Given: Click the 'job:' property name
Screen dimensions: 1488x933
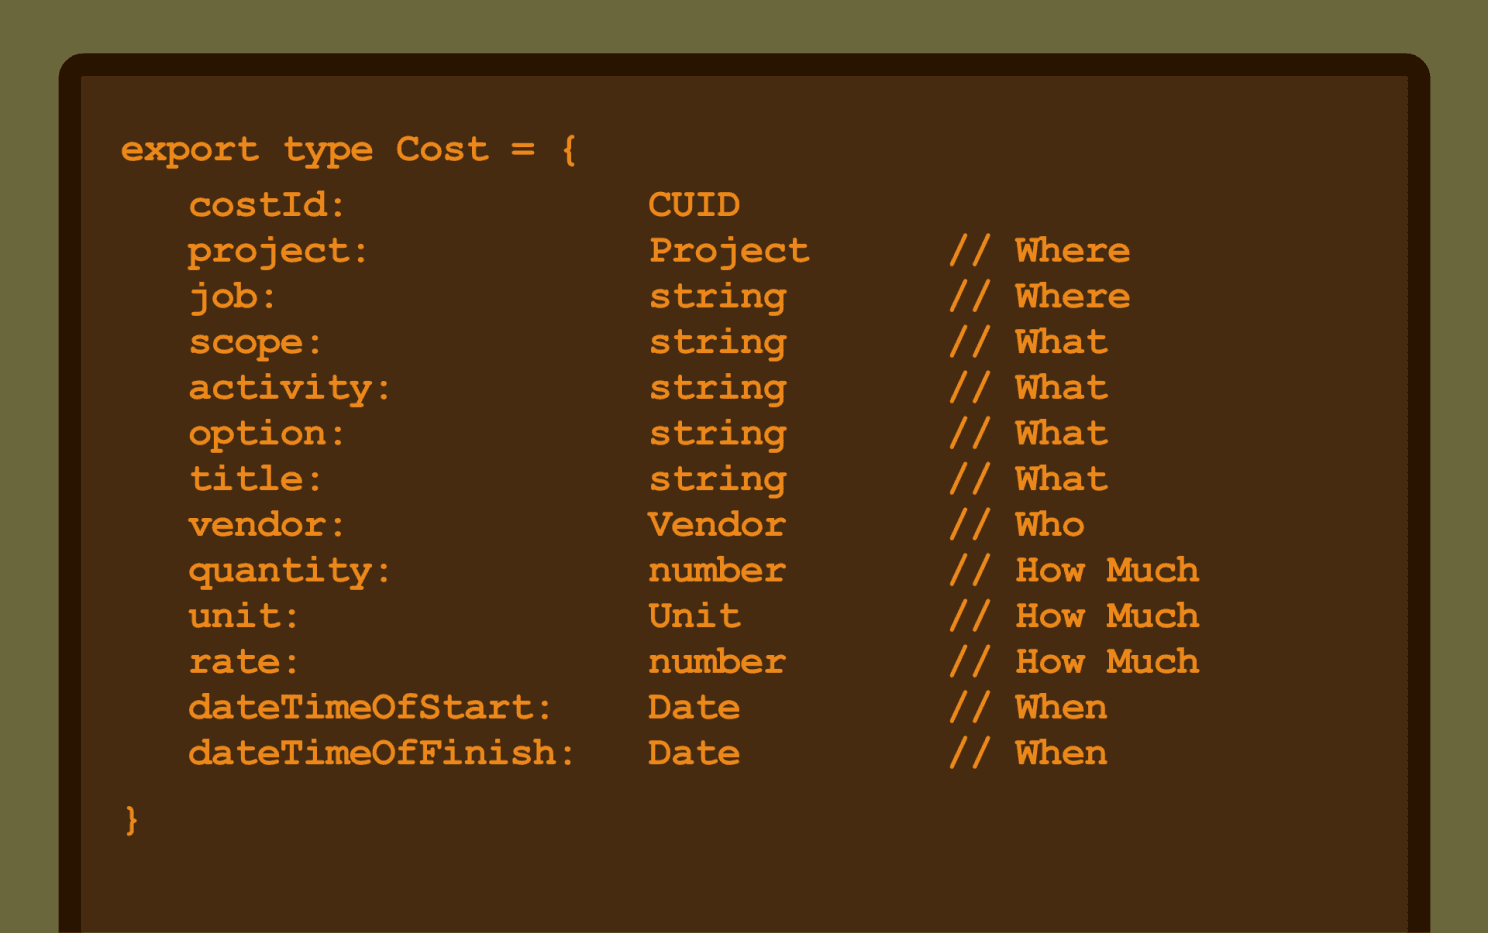Looking at the screenshot, I should 232,297.
